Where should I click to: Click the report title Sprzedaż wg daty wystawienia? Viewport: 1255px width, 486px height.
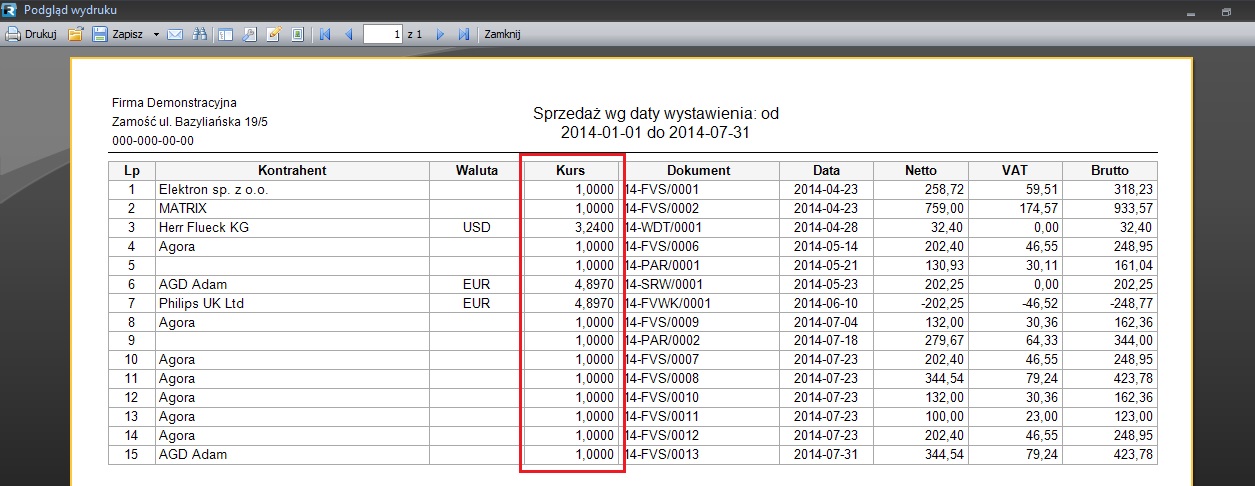click(656, 123)
